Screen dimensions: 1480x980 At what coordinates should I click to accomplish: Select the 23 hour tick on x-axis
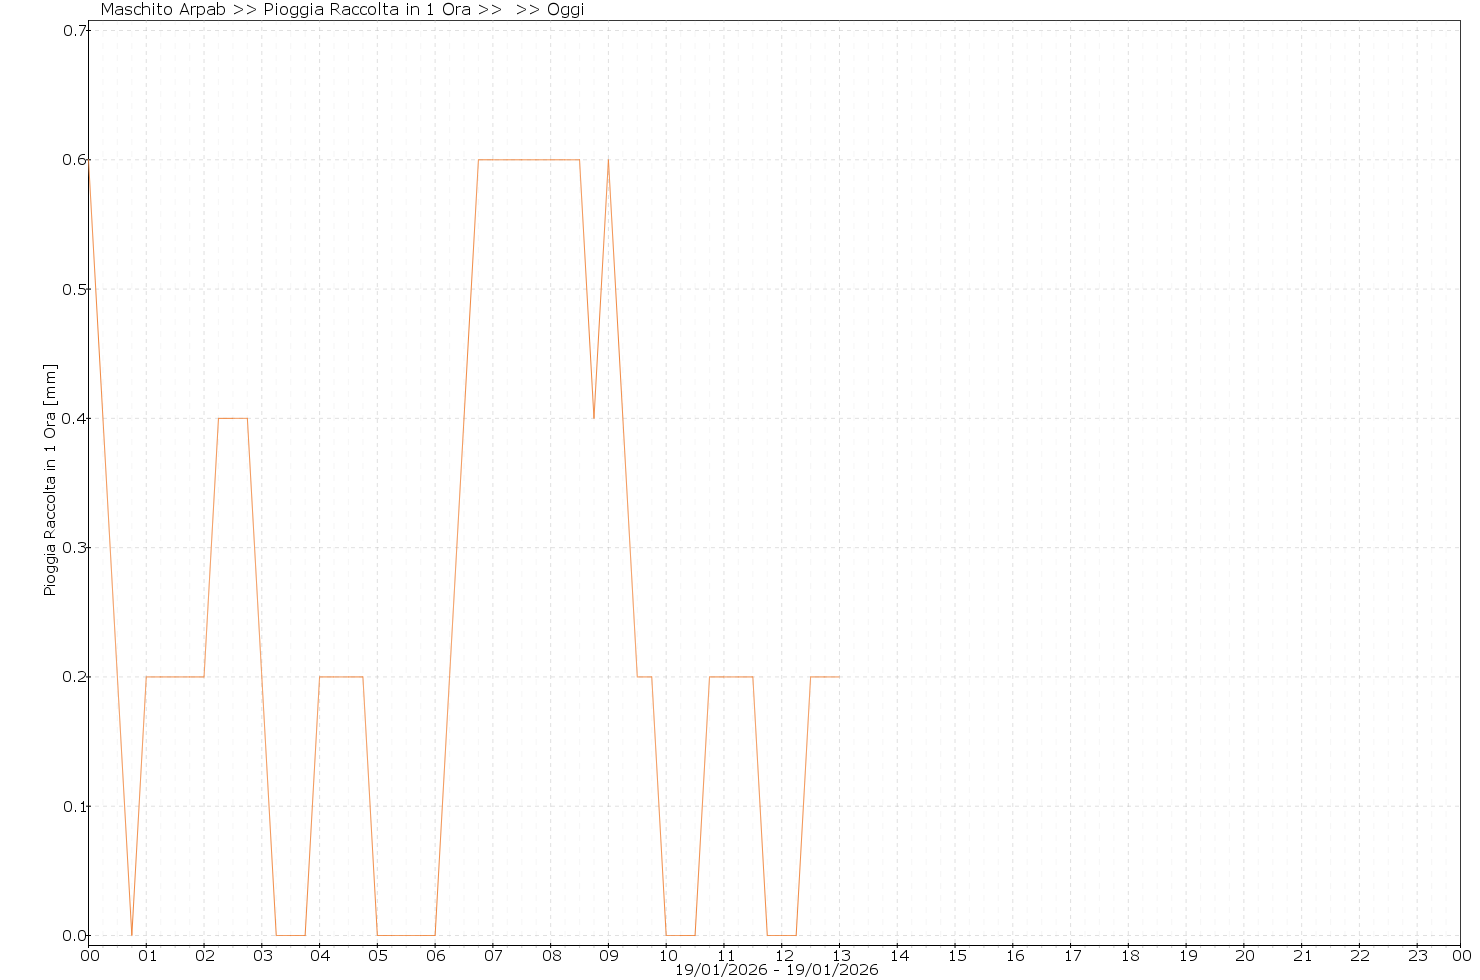click(x=1416, y=956)
